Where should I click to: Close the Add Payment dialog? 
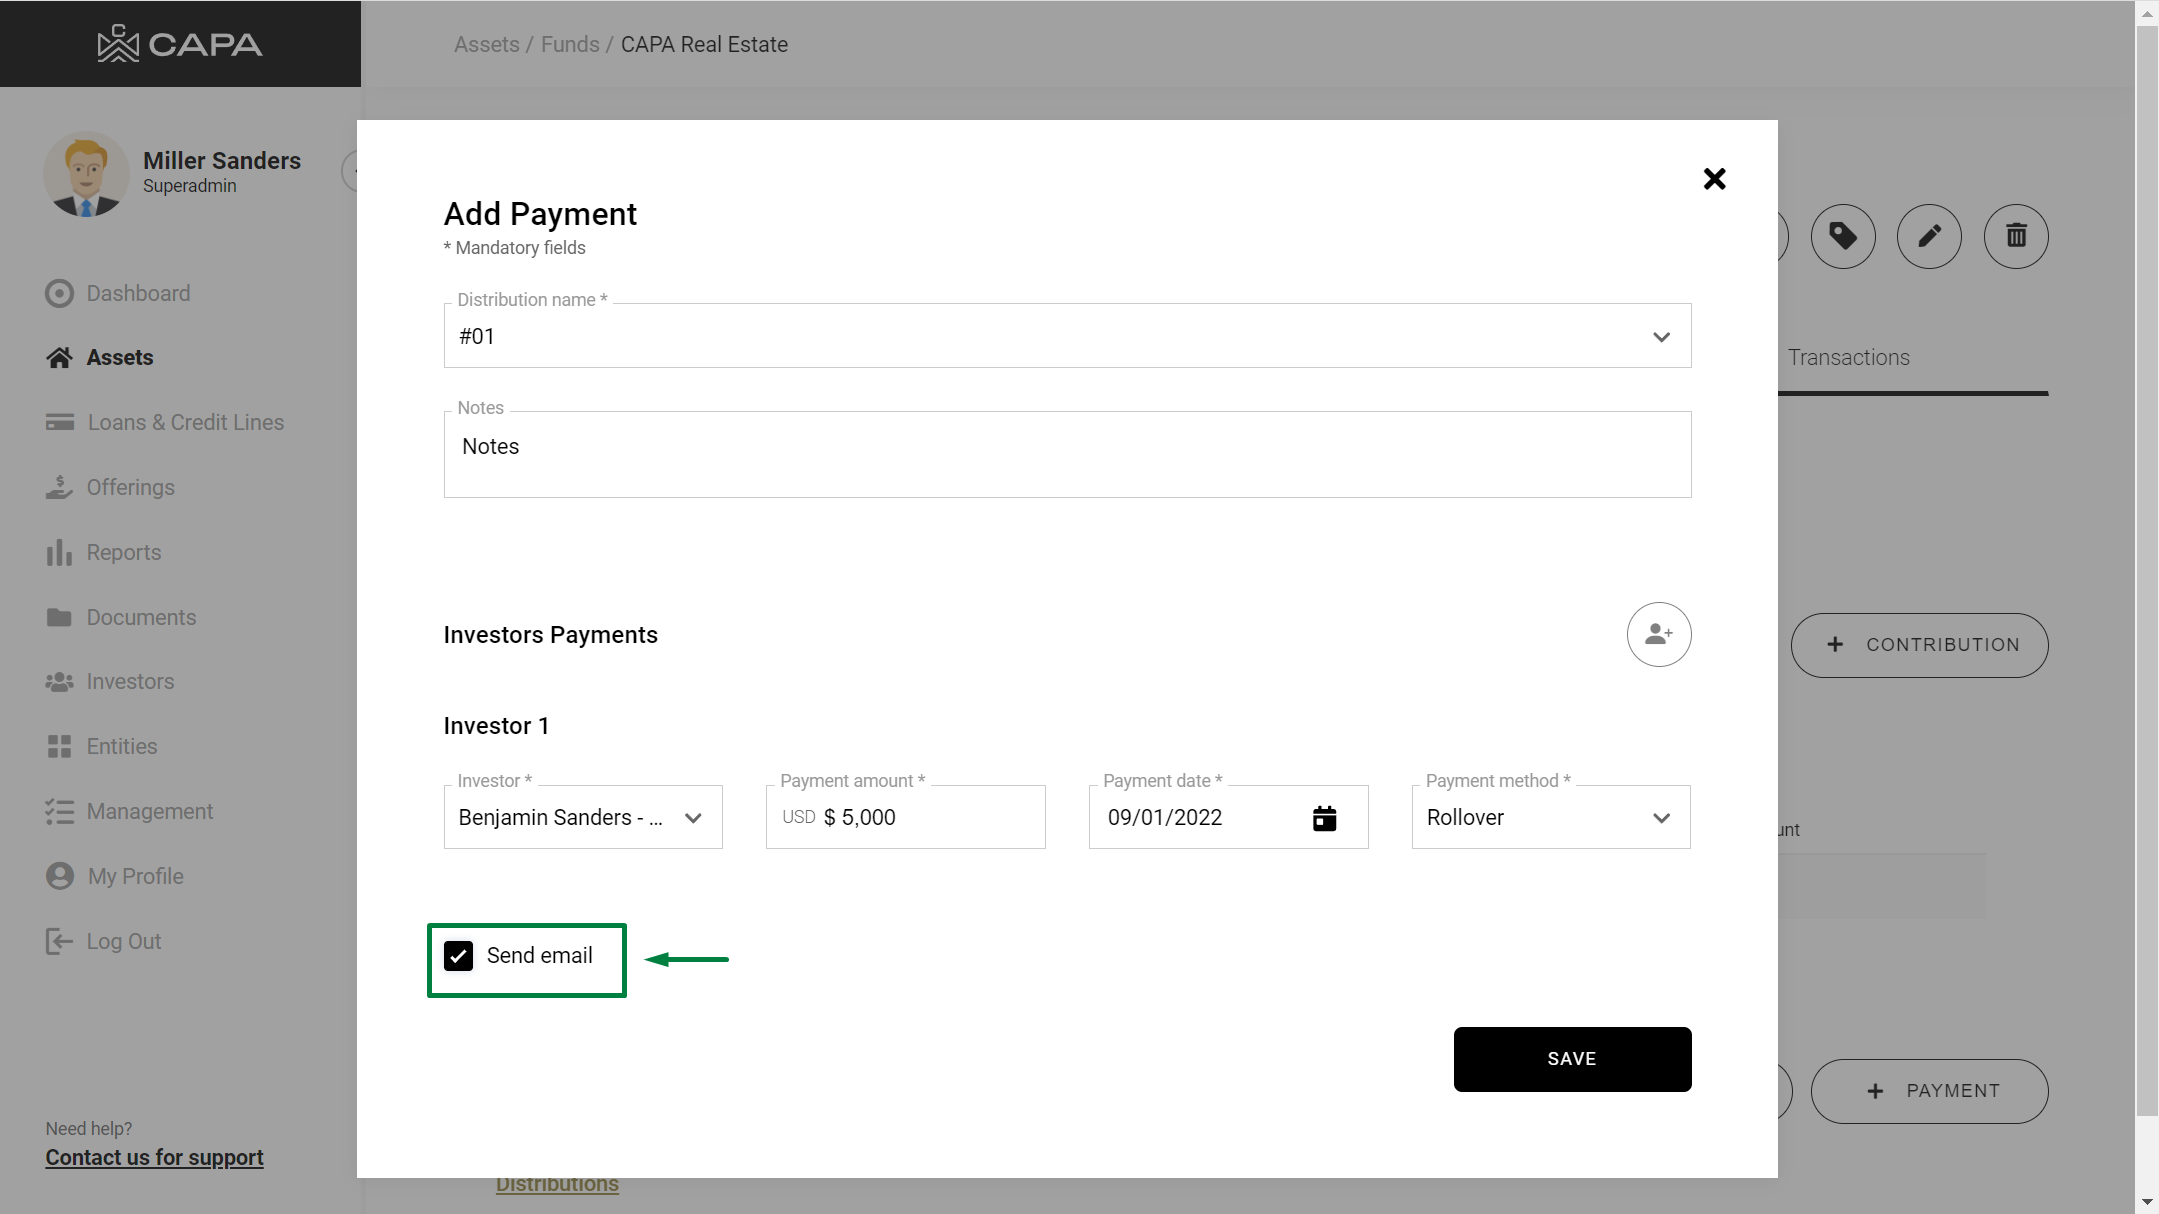click(x=1714, y=179)
